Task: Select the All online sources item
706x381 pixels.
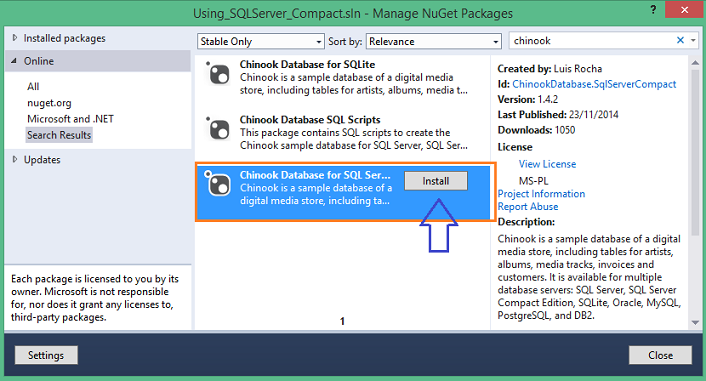Action: 33,86
